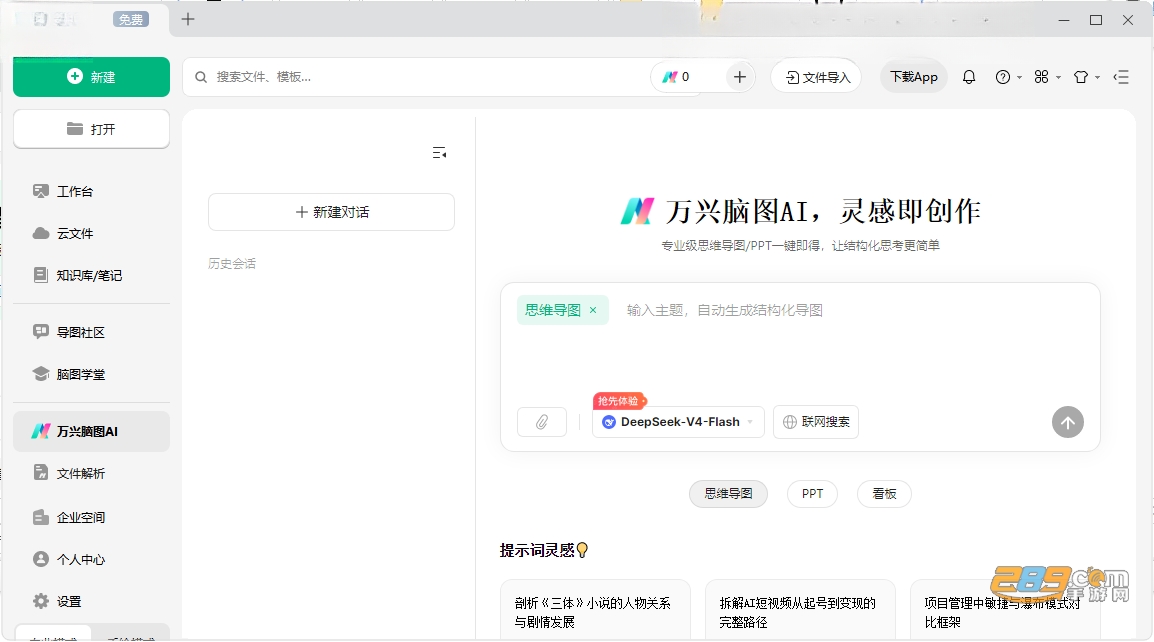The width and height of the screenshot is (1154, 642).
Task: Open notifications bell icon
Action: pyautogui.click(x=969, y=77)
